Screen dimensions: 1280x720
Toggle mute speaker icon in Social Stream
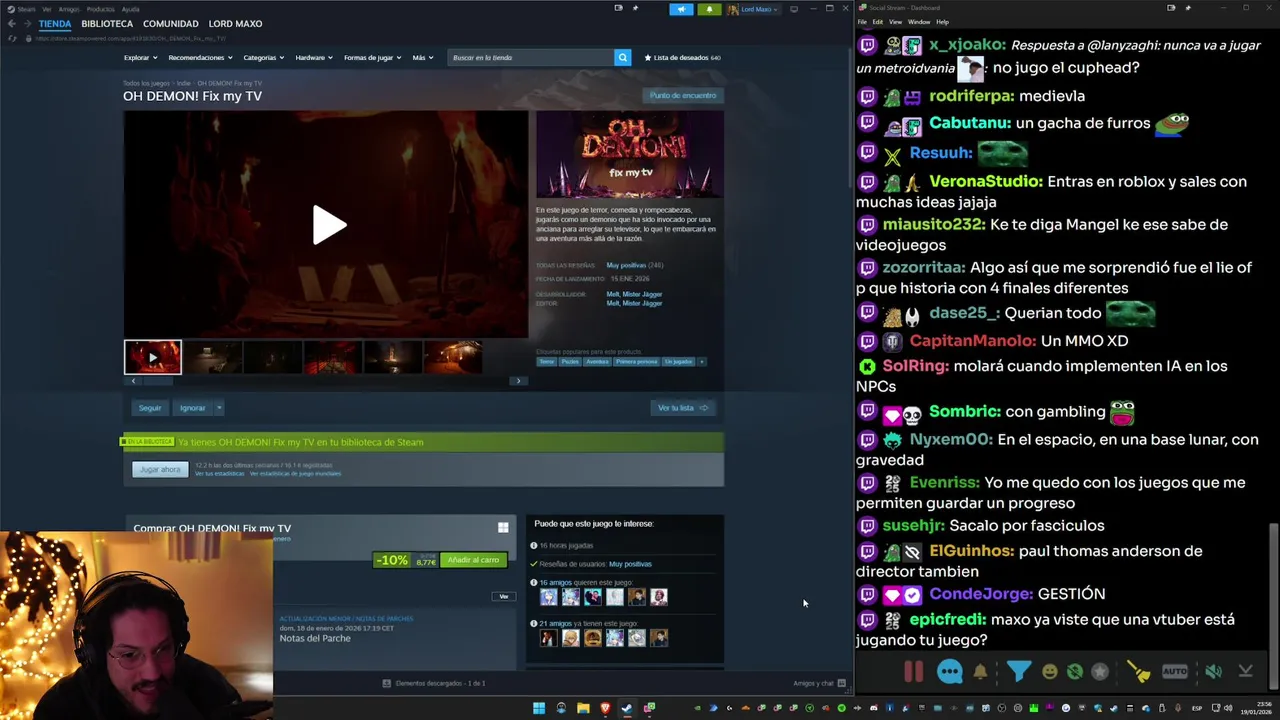point(1213,671)
